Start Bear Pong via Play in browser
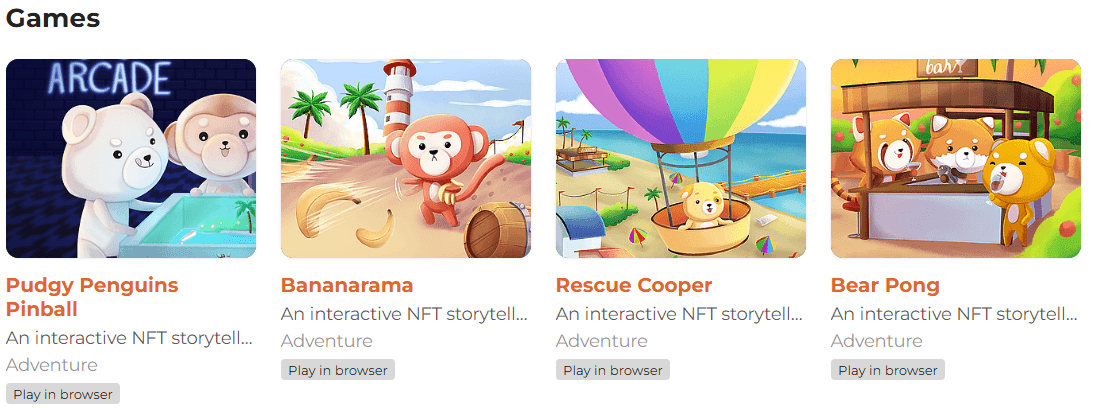 pyautogui.click(x=888, y=370)
